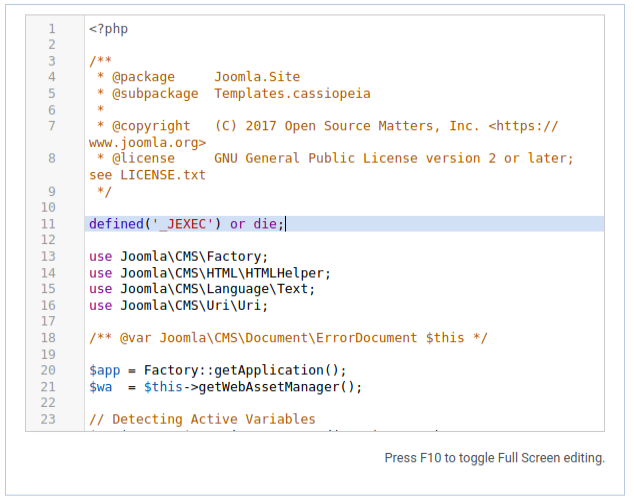Click the use Joomla\CMS\Uri\Uri statement
The height and width of the screenshot is (503, 634).
178,305
